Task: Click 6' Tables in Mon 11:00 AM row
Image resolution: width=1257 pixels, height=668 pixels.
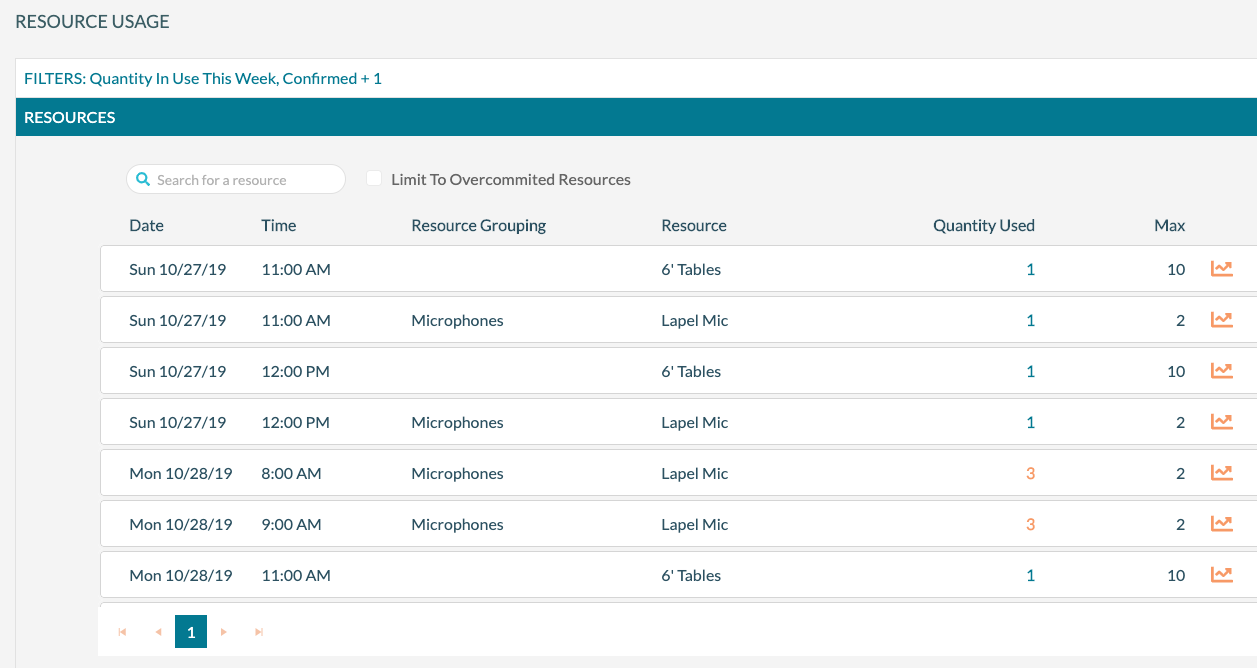Action: 691,575
